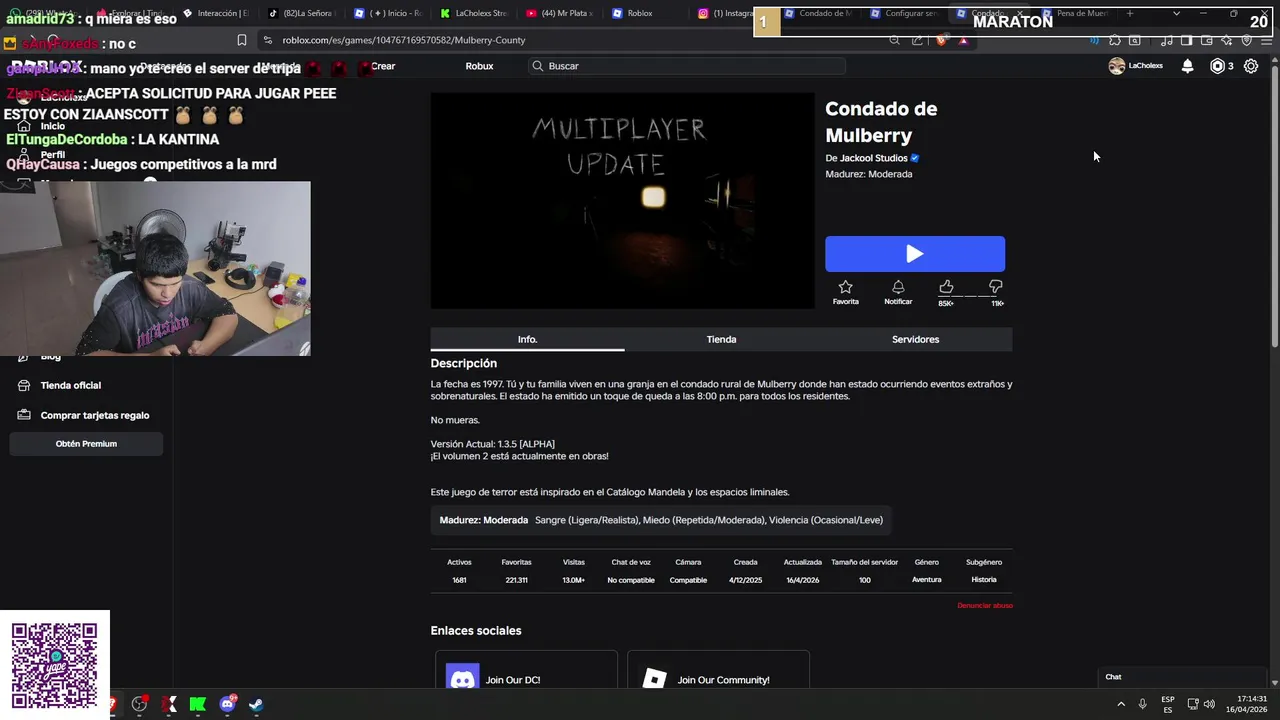Open Roblox settings gear icon
Image resolution: width=1280 pixels, height=720 pixels.
pyautogui.click(x=1251, y=66)
